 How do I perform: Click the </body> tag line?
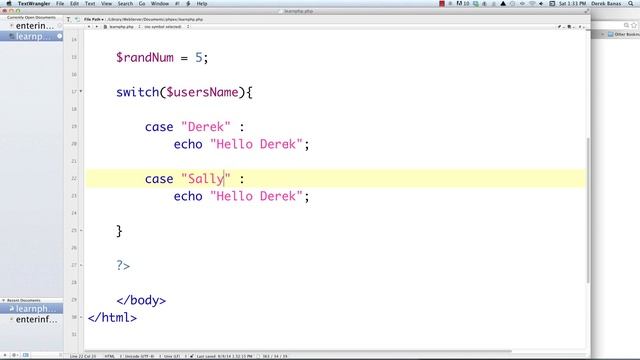click(141, 300)
